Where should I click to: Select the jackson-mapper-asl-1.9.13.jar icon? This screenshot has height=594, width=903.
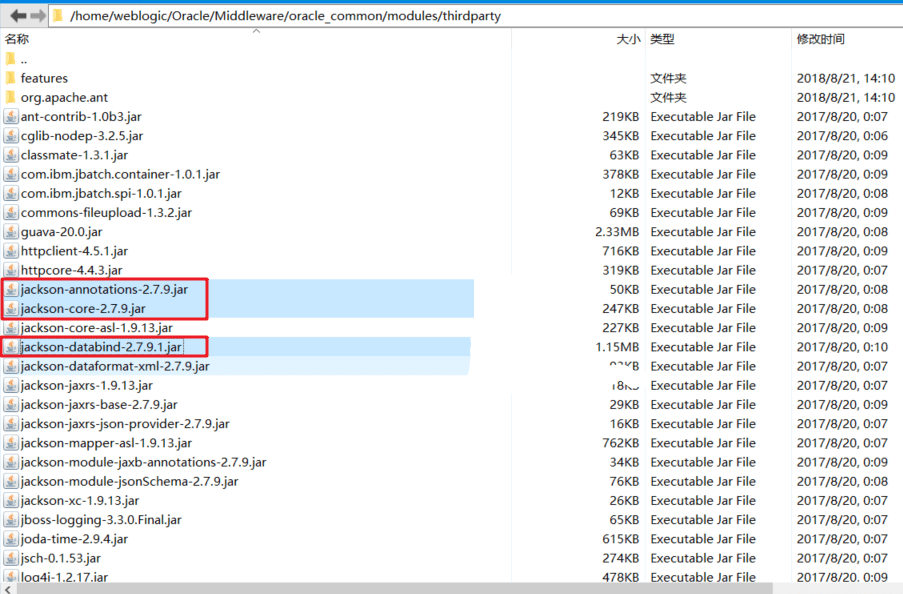(10, 442)
